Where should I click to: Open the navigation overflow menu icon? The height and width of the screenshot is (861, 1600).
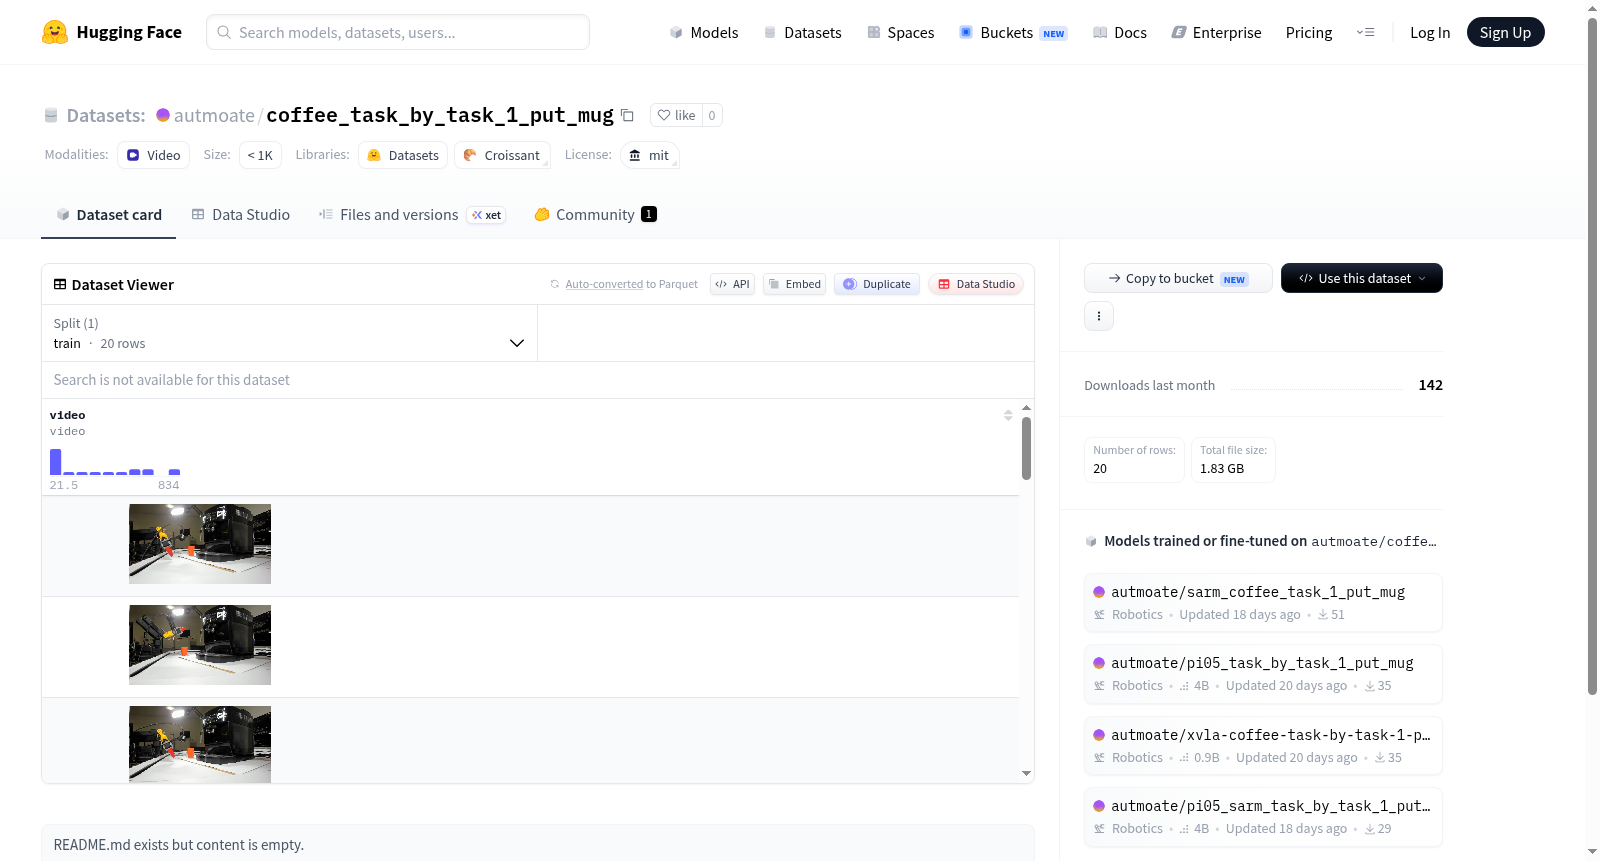[1365, 32]
